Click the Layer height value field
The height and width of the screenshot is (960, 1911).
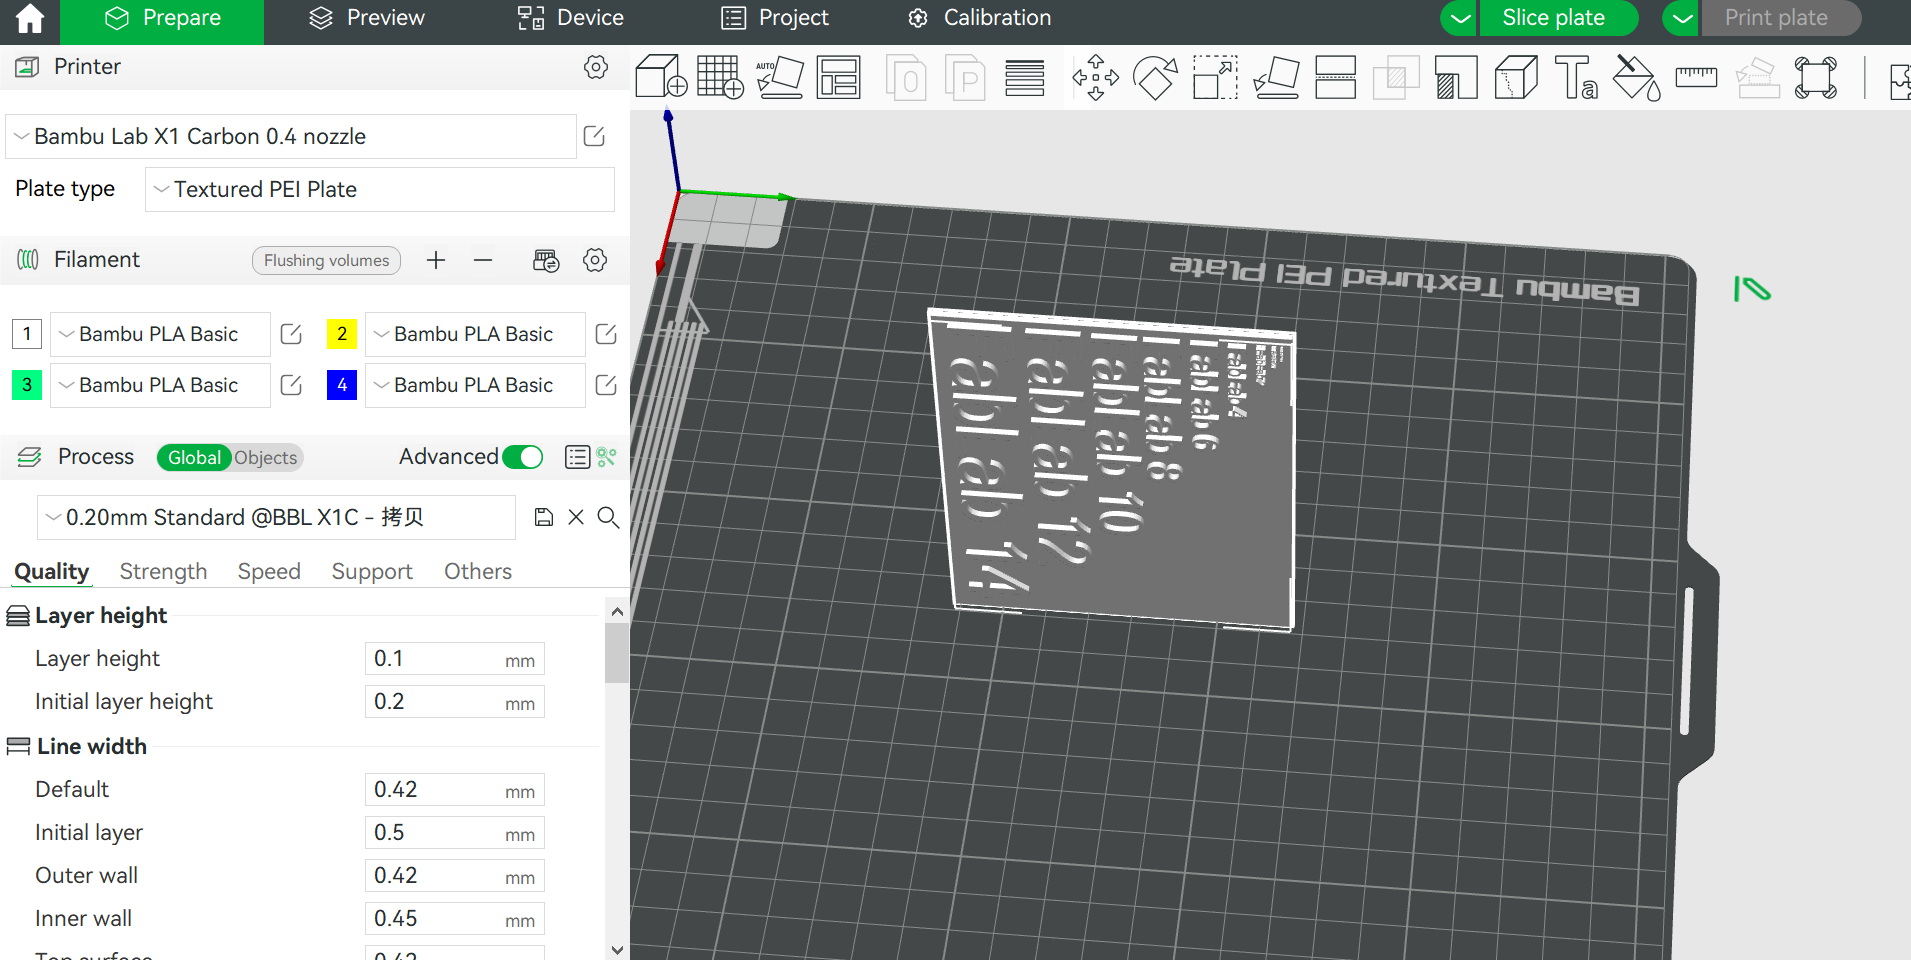455,659
